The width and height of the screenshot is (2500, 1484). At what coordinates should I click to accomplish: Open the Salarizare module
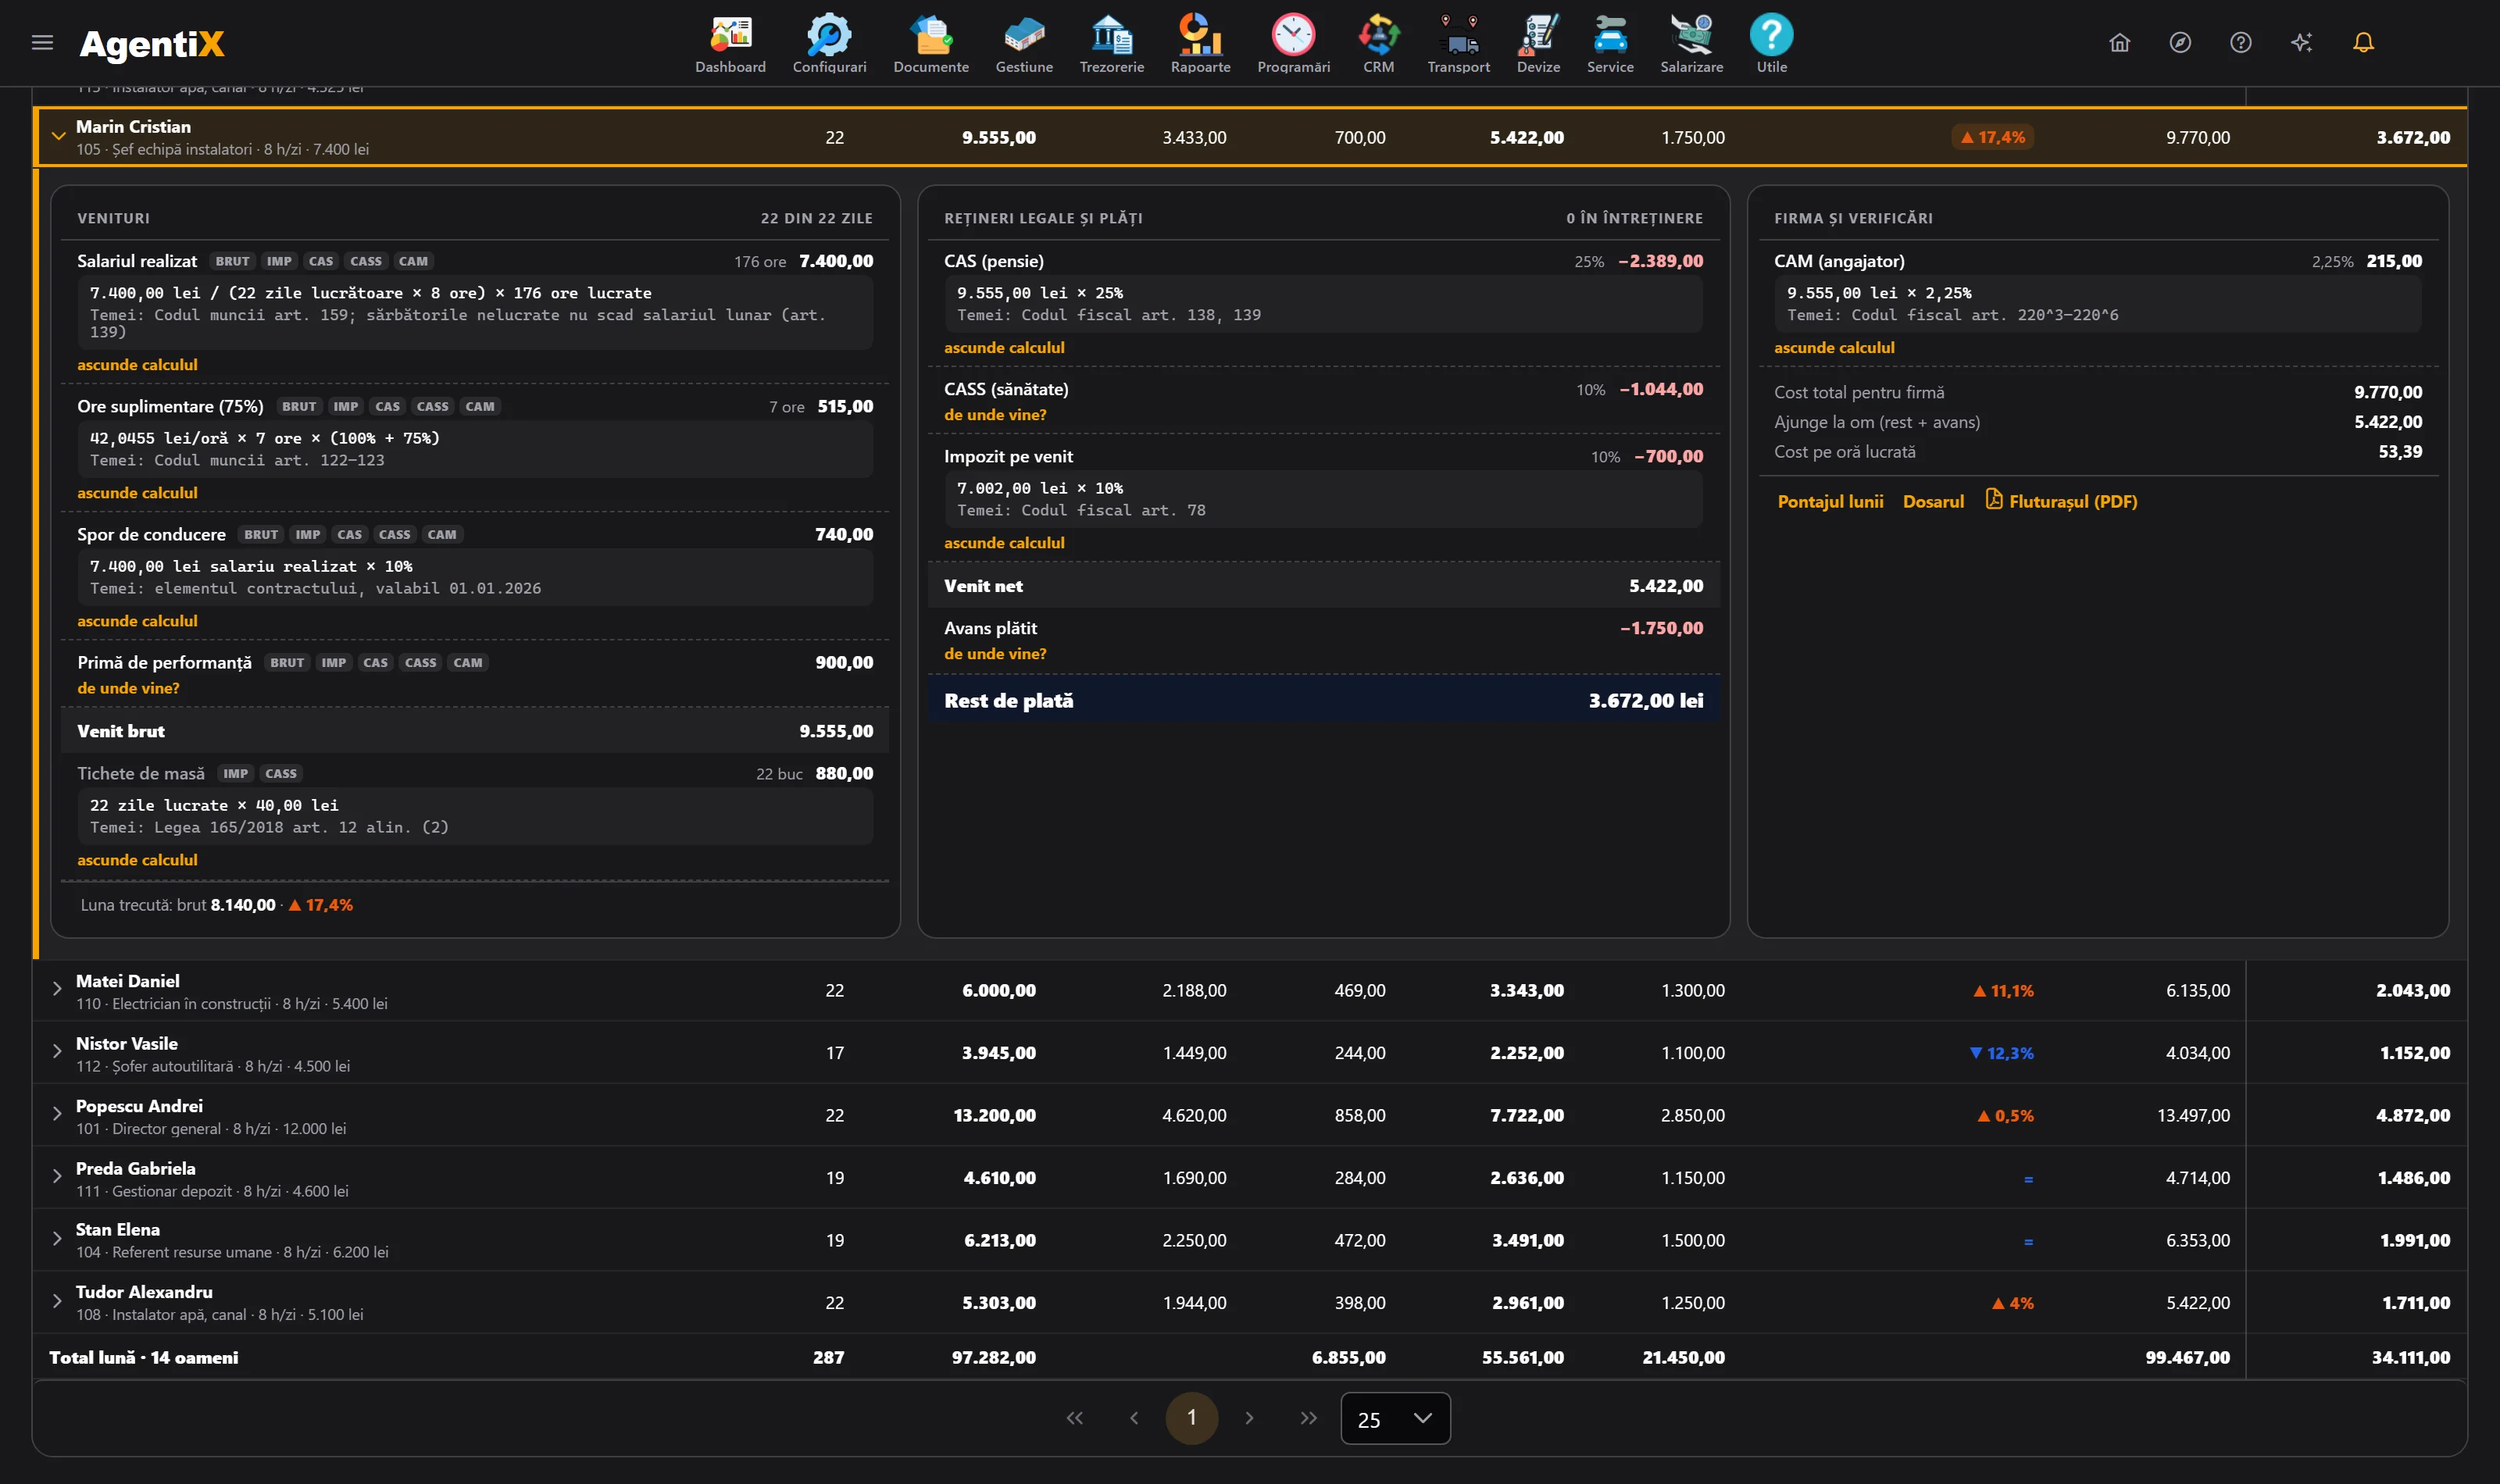click(x=1691, y=44)
